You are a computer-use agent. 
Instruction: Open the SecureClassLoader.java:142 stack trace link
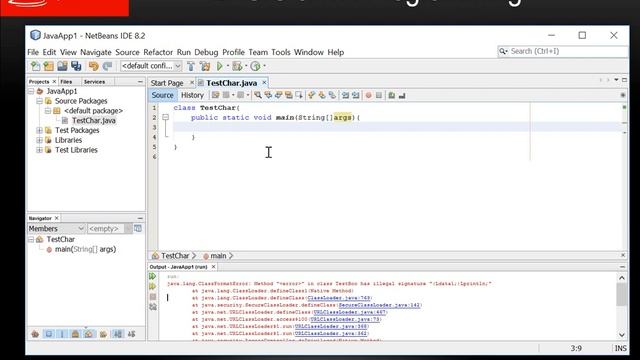click(x=379, y=305)
